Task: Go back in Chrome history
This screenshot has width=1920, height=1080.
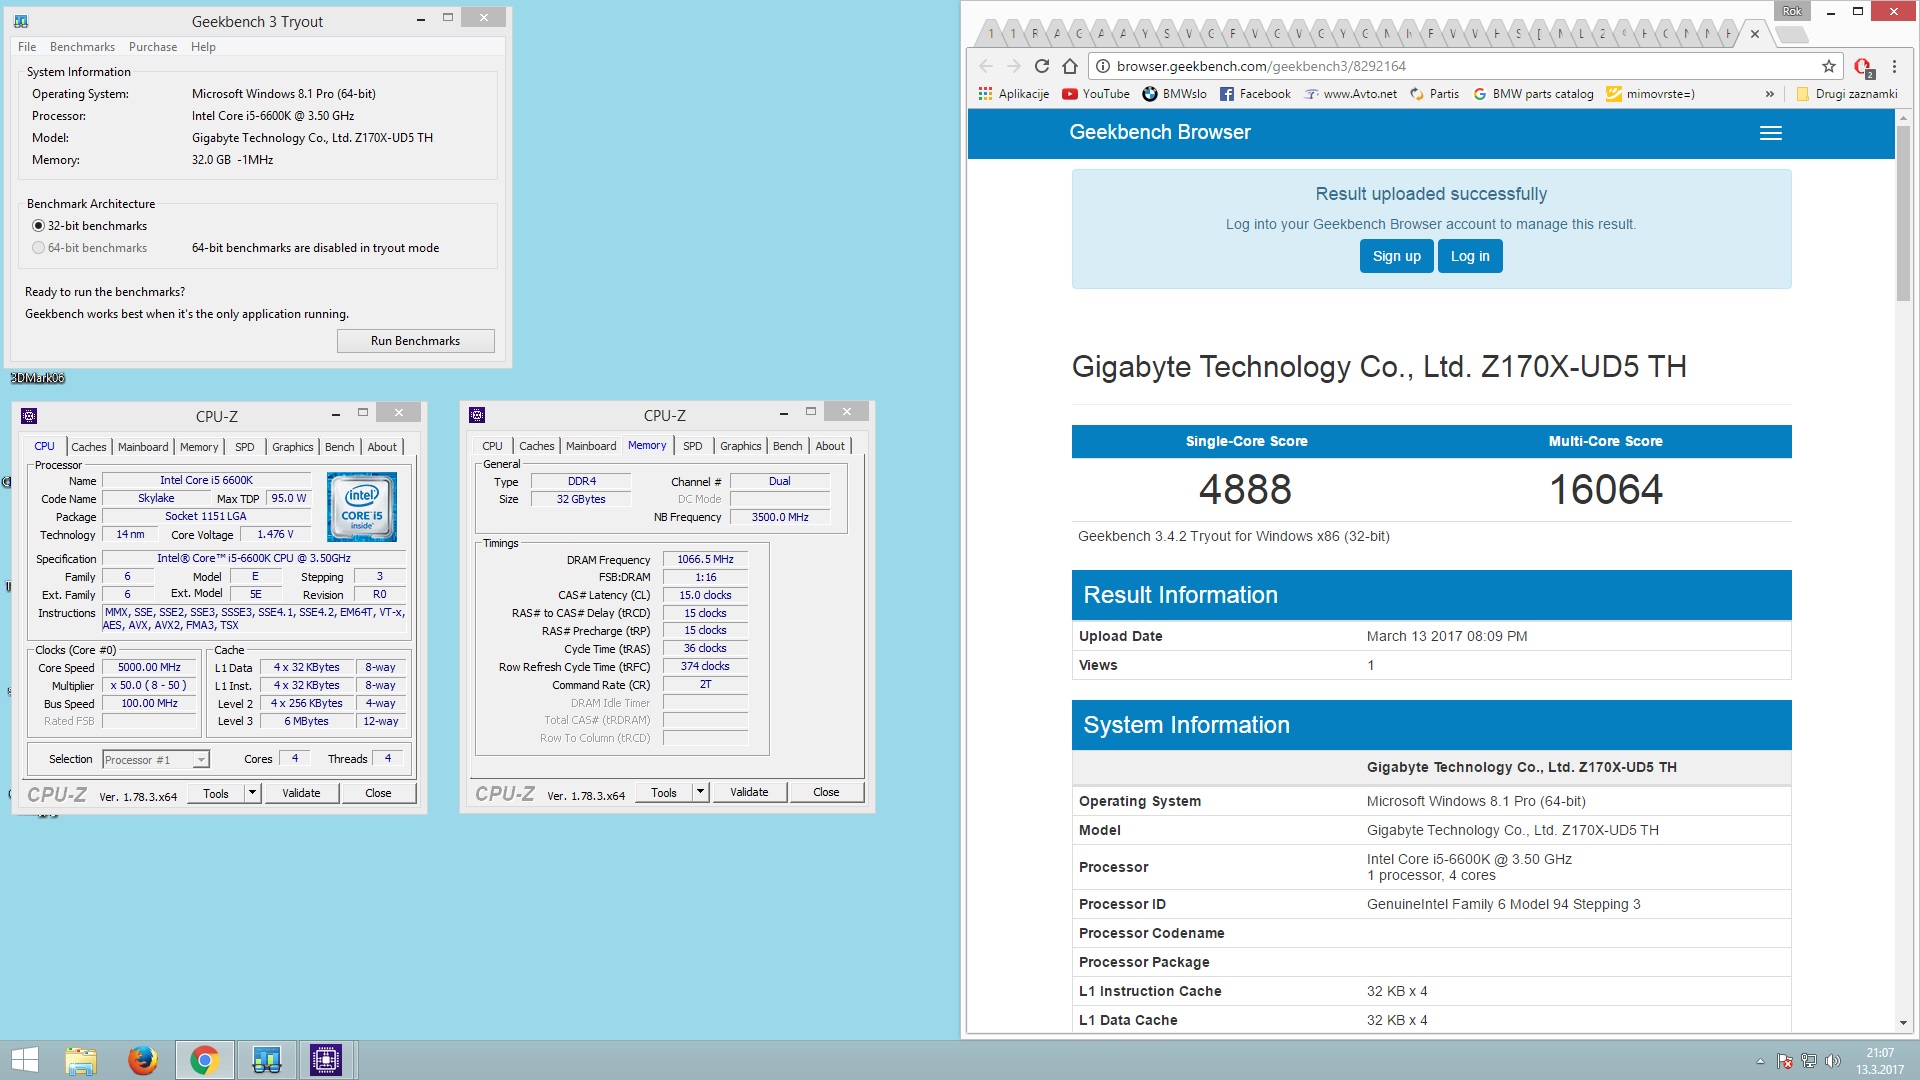Action: pyautogui.click(x=986, y=66)
